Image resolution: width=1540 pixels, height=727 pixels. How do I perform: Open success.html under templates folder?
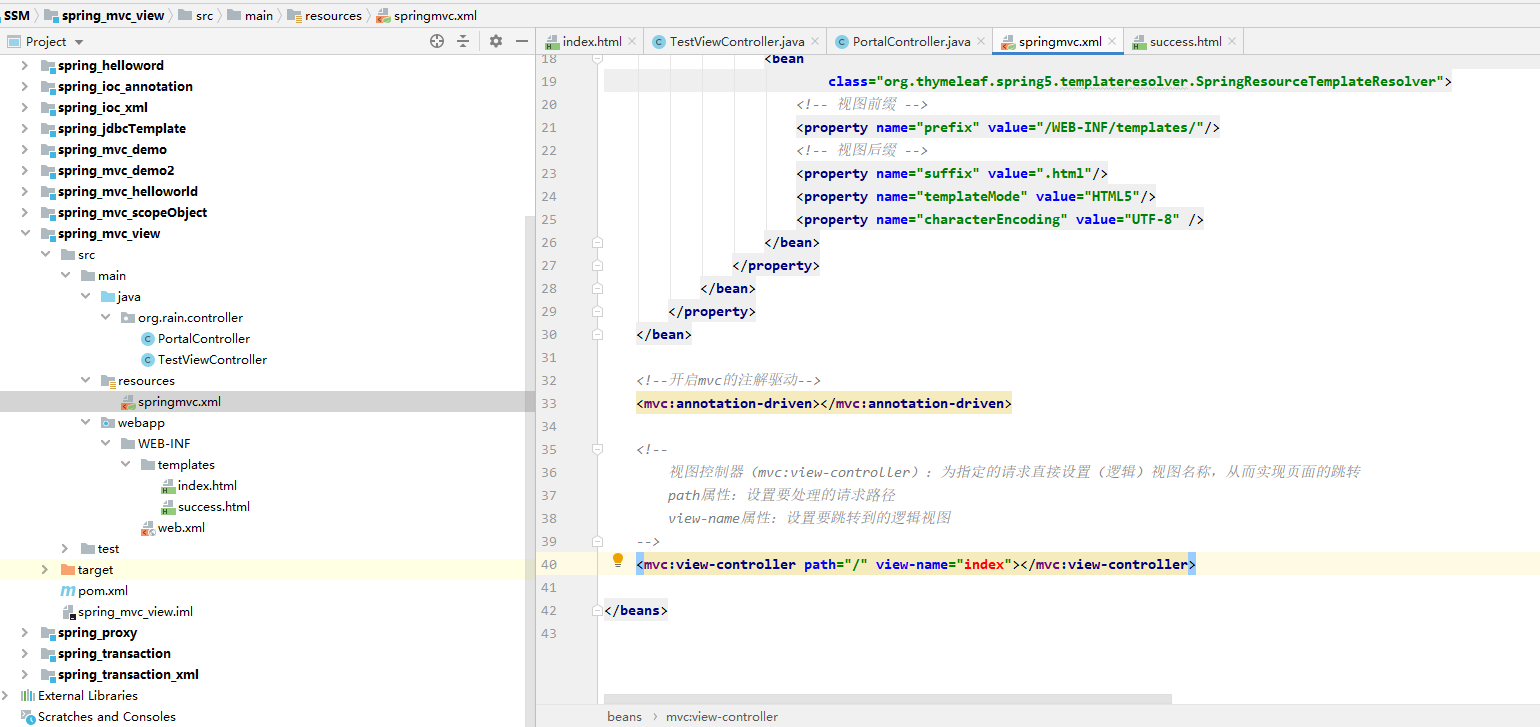[214, 506]
